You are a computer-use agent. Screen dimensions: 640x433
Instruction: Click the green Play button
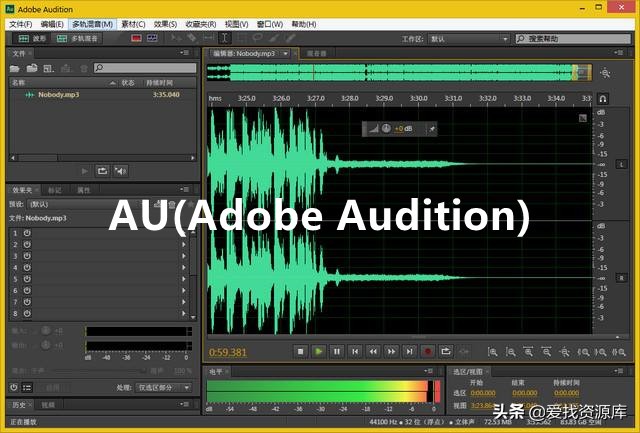coord(318,351)
